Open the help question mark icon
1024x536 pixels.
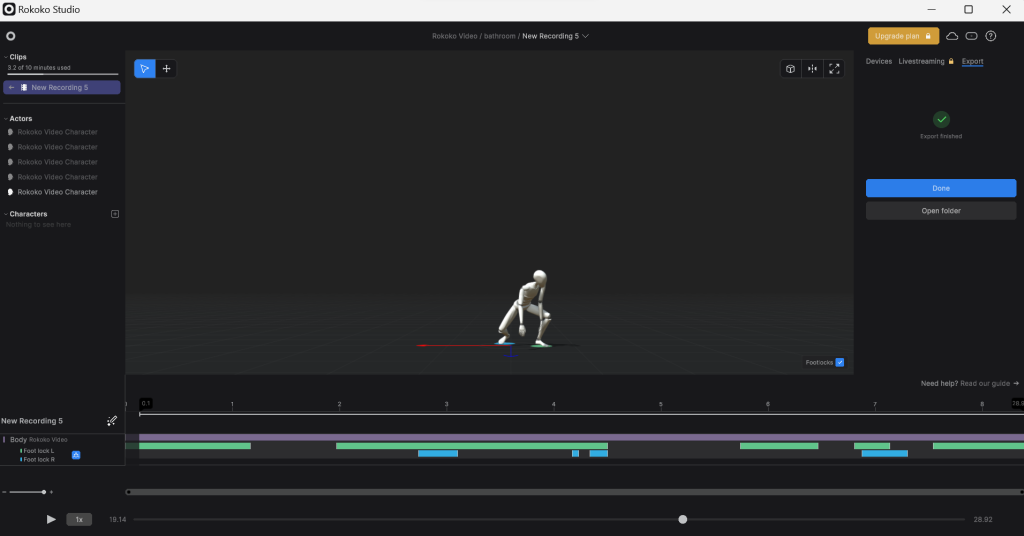[991, 36]
